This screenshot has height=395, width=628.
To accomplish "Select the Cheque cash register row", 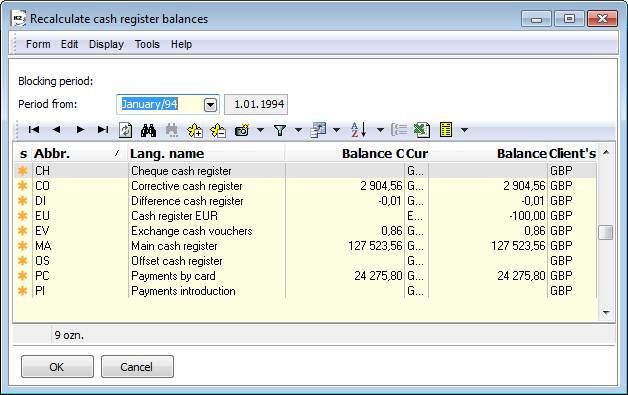I will (305, 171).
